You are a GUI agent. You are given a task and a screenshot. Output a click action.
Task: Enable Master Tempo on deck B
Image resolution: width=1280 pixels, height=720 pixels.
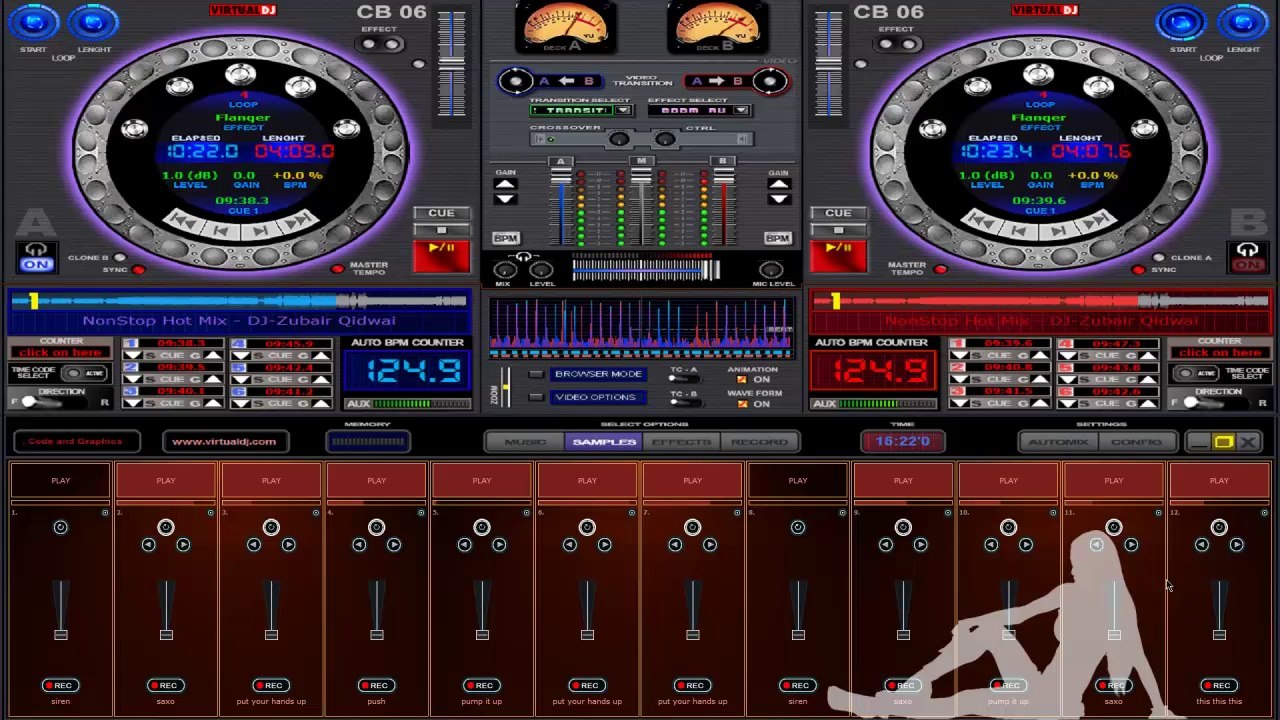coord(940,268)
